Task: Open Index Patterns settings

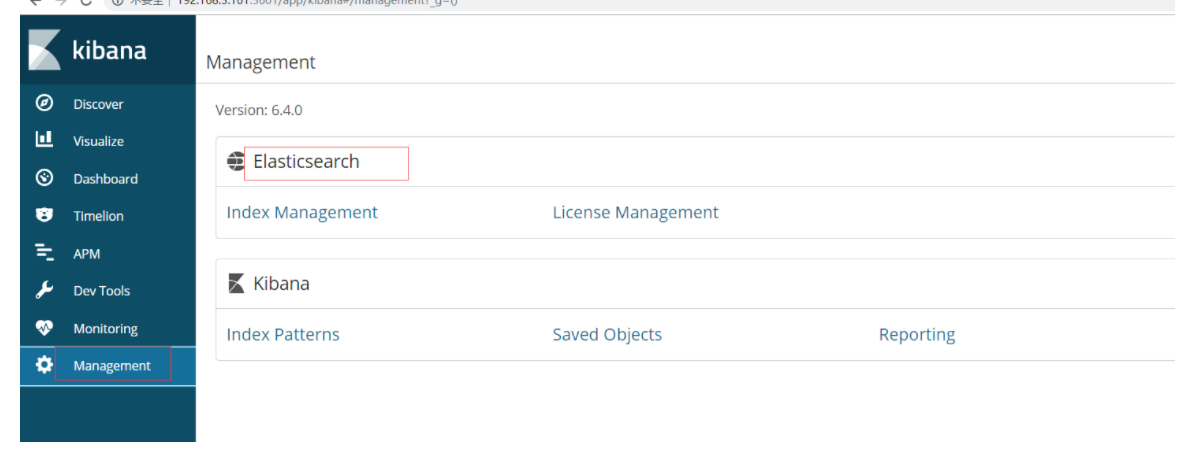Action: [x=283, y=335]
